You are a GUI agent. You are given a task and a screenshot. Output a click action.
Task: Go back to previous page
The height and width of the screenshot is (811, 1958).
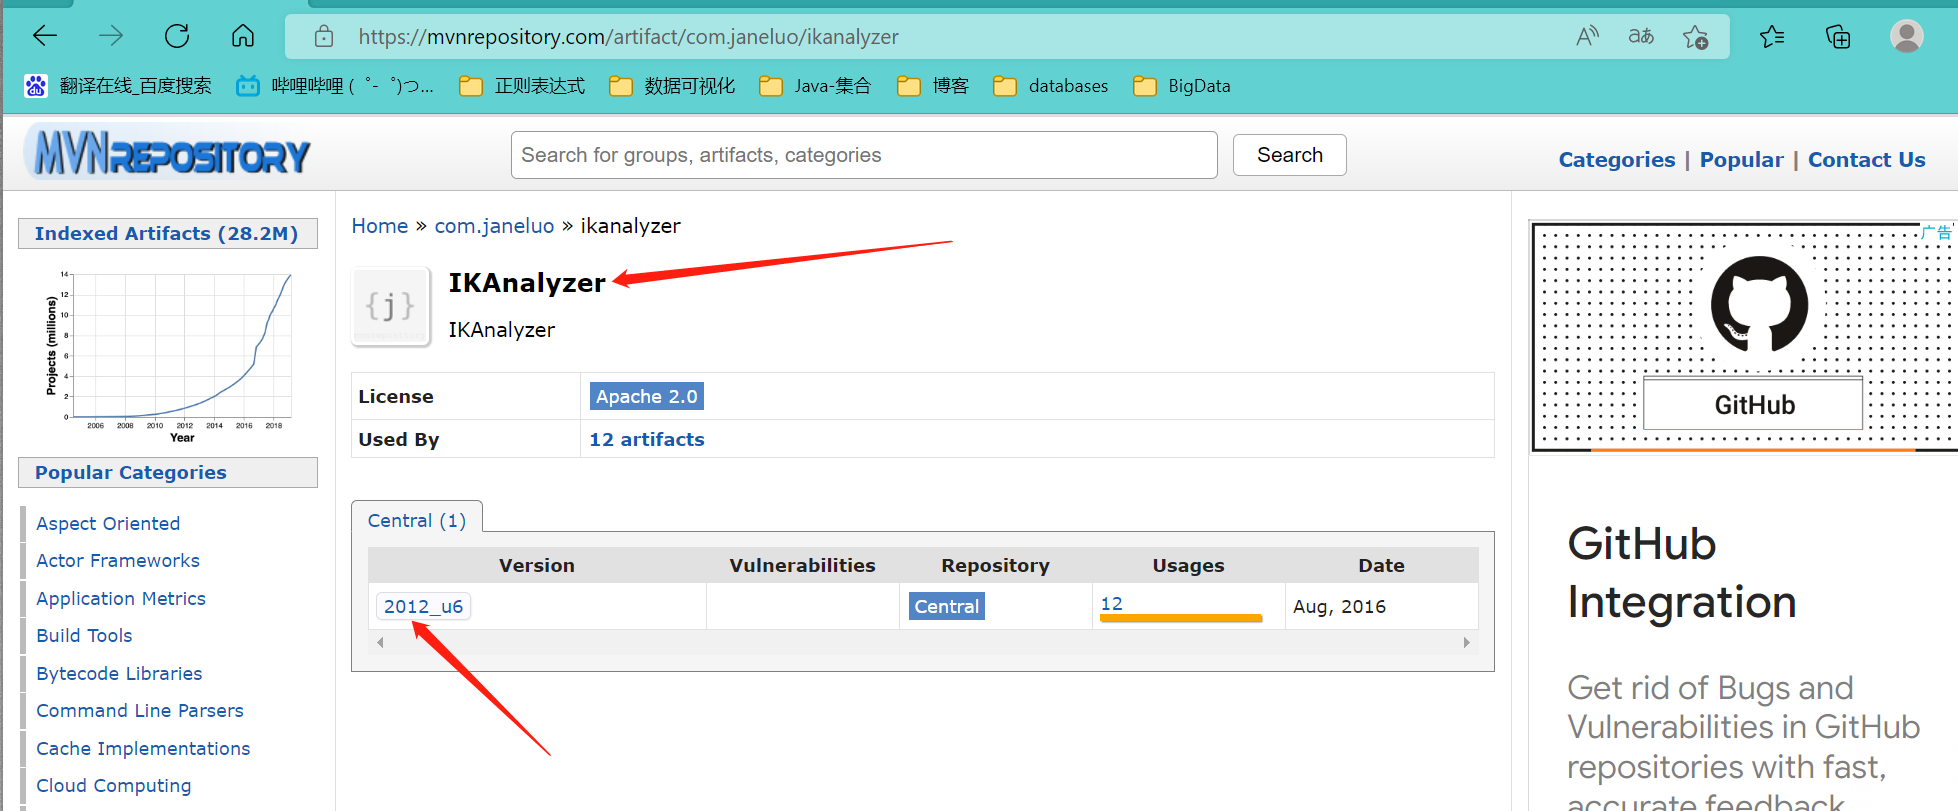pyautogui.click(x=45, y=37)
